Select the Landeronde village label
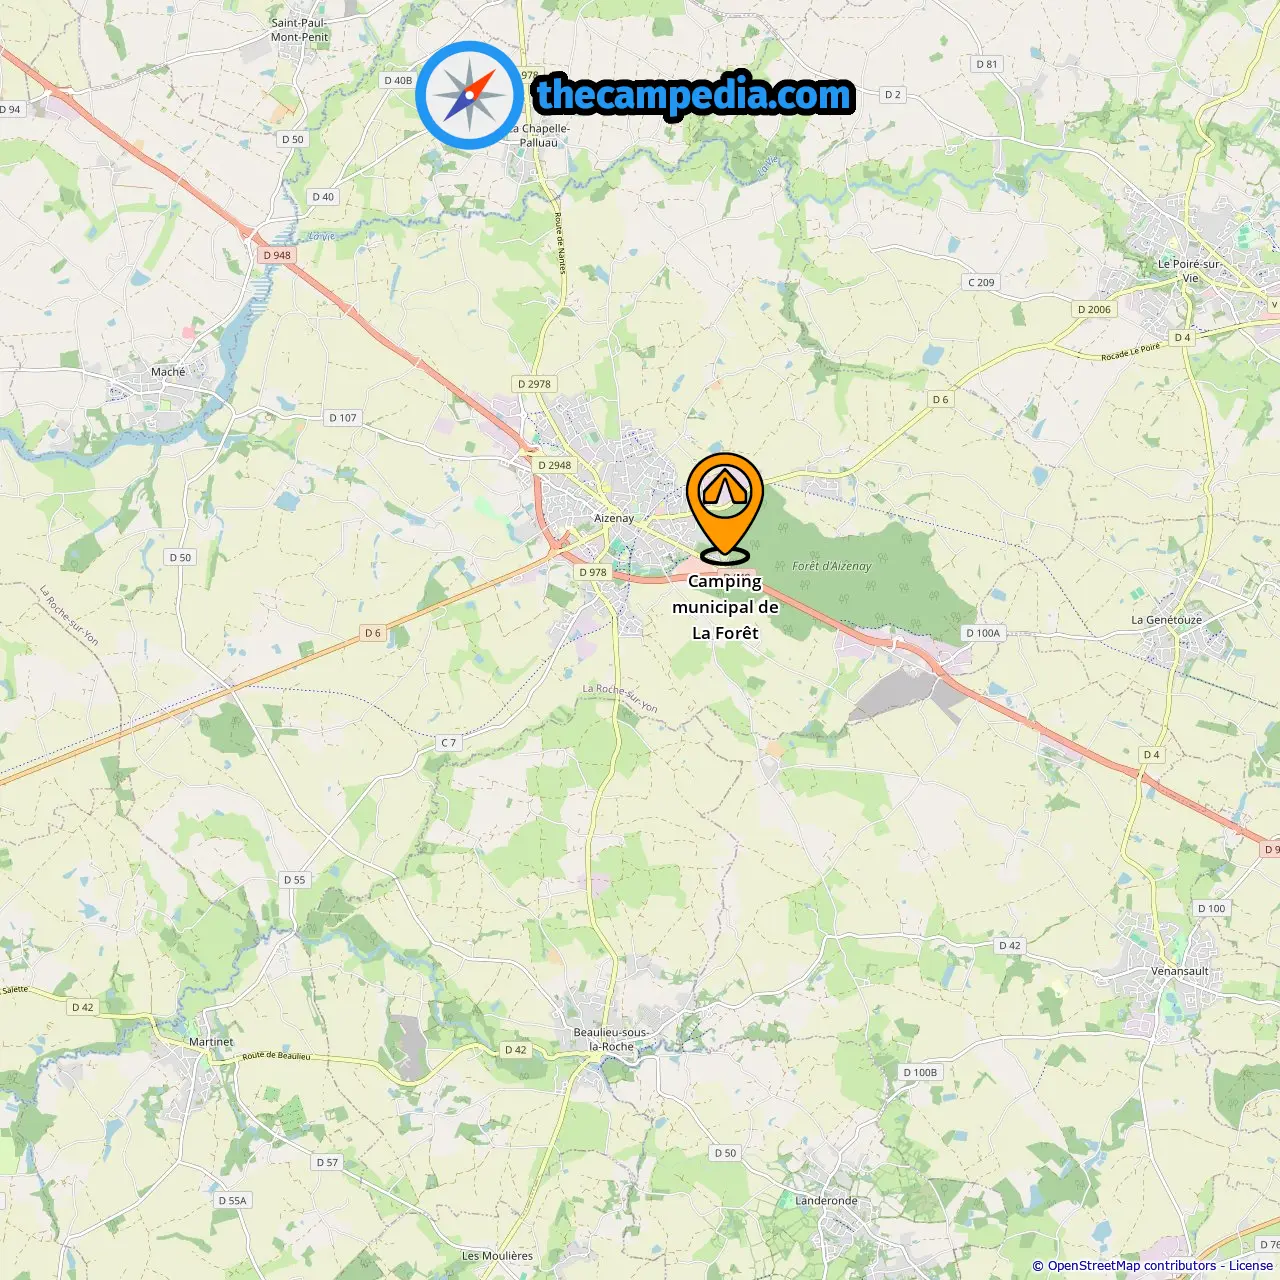This screenshot has height=1280, width=1280. tap(826, 1201)
